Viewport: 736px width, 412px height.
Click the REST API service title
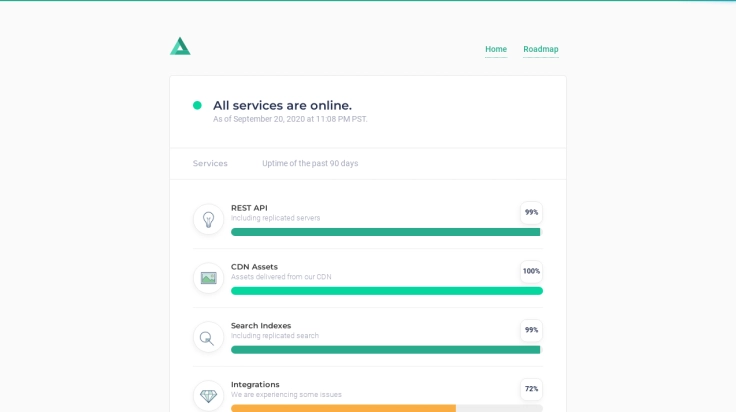coord(249,208)
